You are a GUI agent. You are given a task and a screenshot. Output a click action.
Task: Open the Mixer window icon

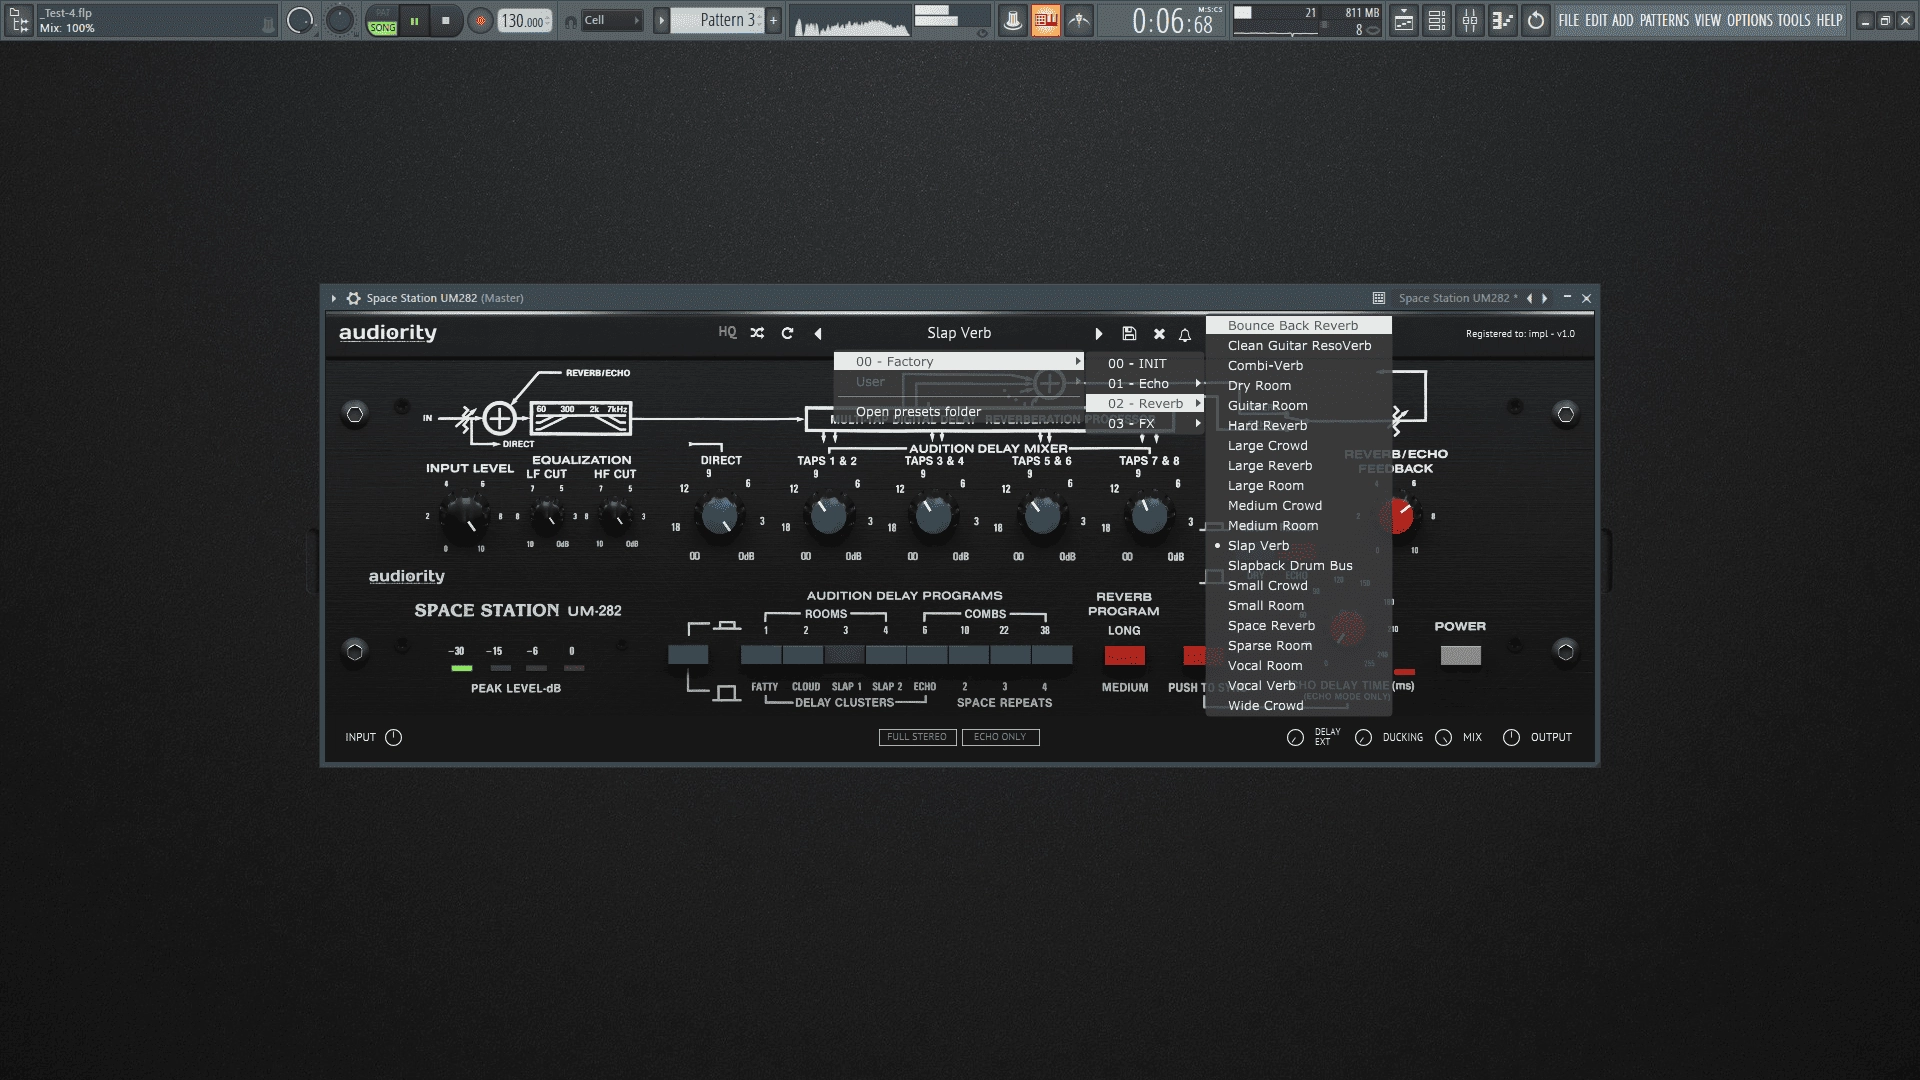[x=1470, y=20]
